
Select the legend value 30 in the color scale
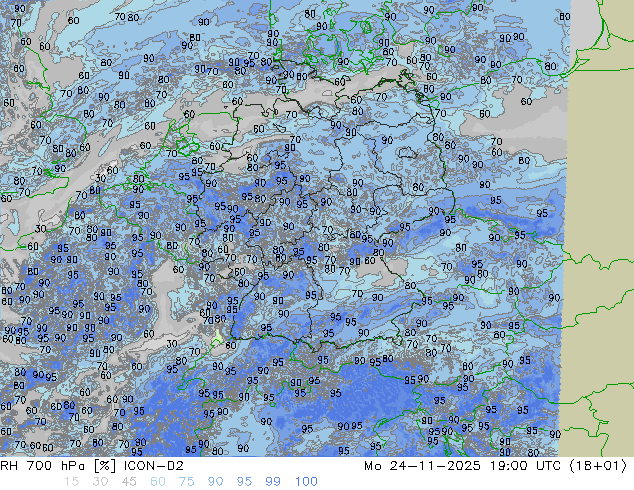point(100,482)
